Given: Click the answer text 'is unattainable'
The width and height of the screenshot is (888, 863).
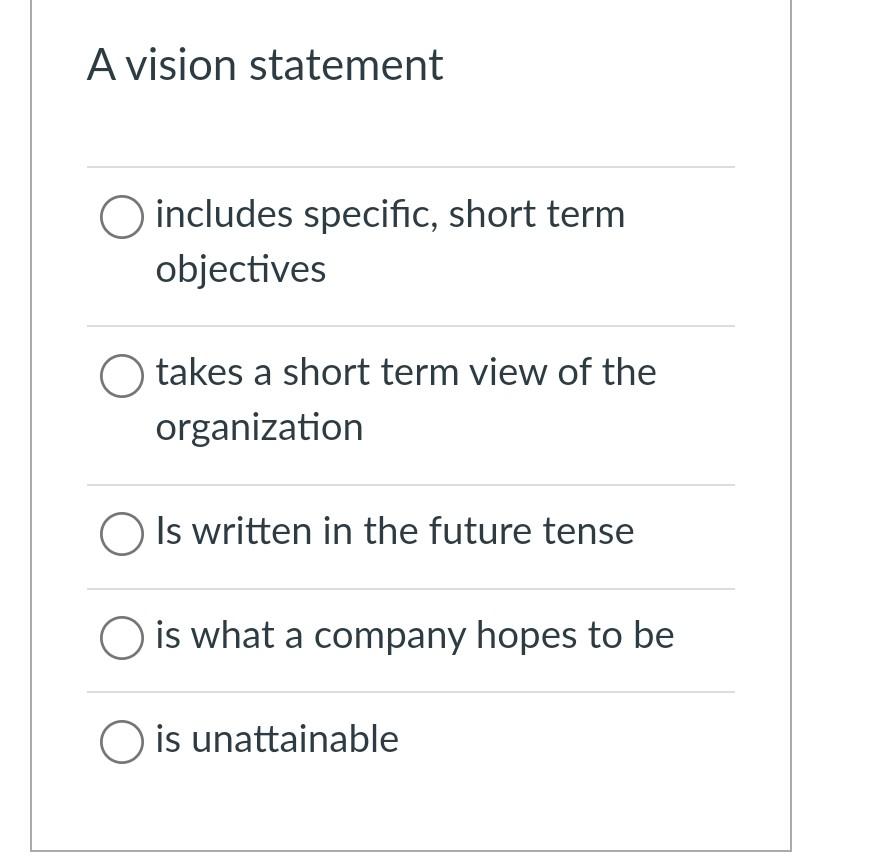Looking at the screenshot, I should click(x=276, y=740).
